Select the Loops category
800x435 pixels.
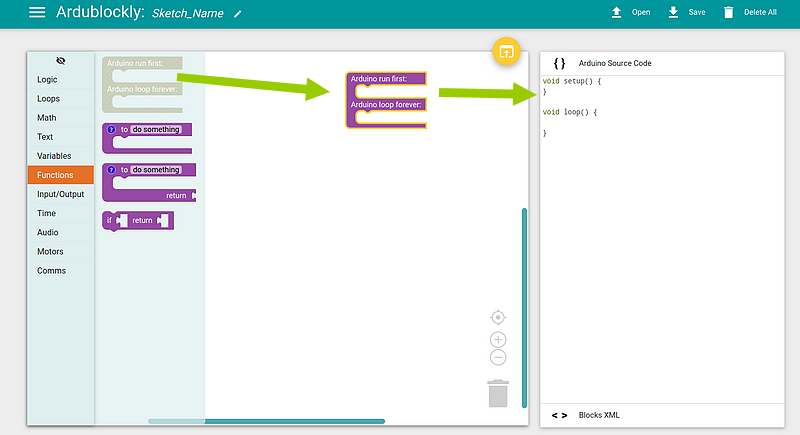click(x=61, y=98)
